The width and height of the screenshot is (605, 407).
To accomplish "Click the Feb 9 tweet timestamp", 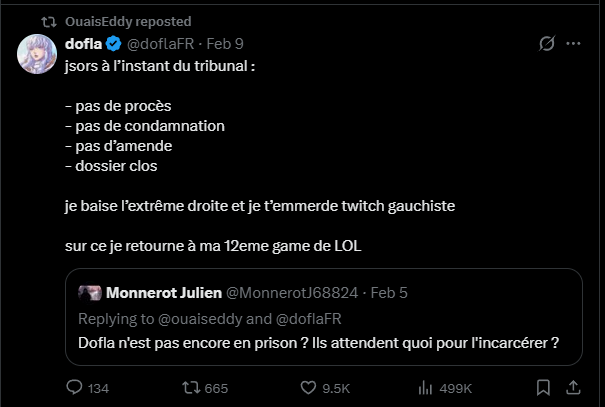I will [x=225, y=44].
